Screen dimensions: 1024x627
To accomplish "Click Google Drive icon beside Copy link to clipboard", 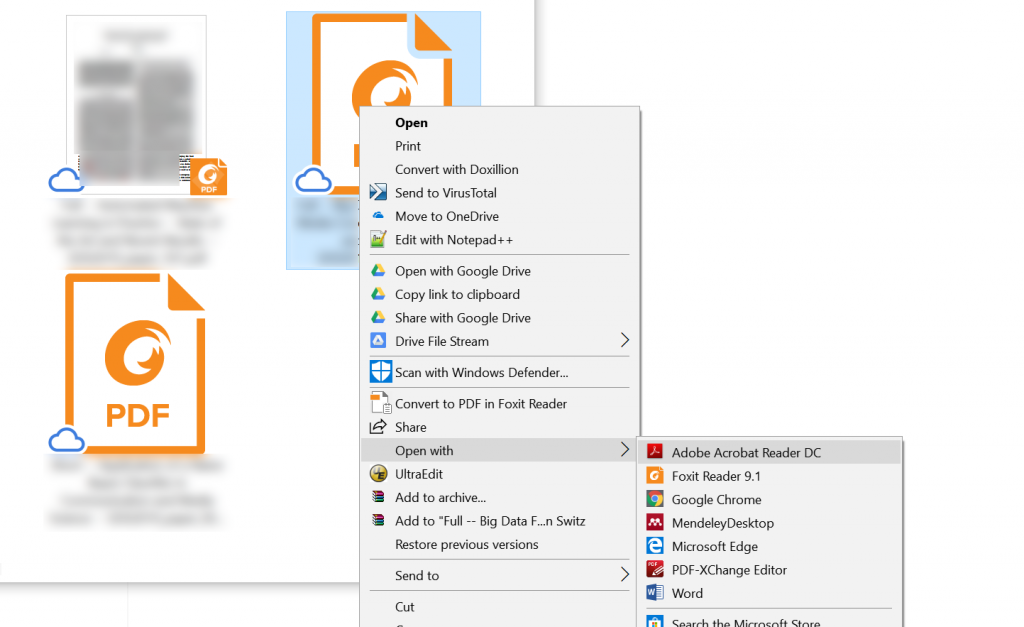I will click(x=378, y=293).
